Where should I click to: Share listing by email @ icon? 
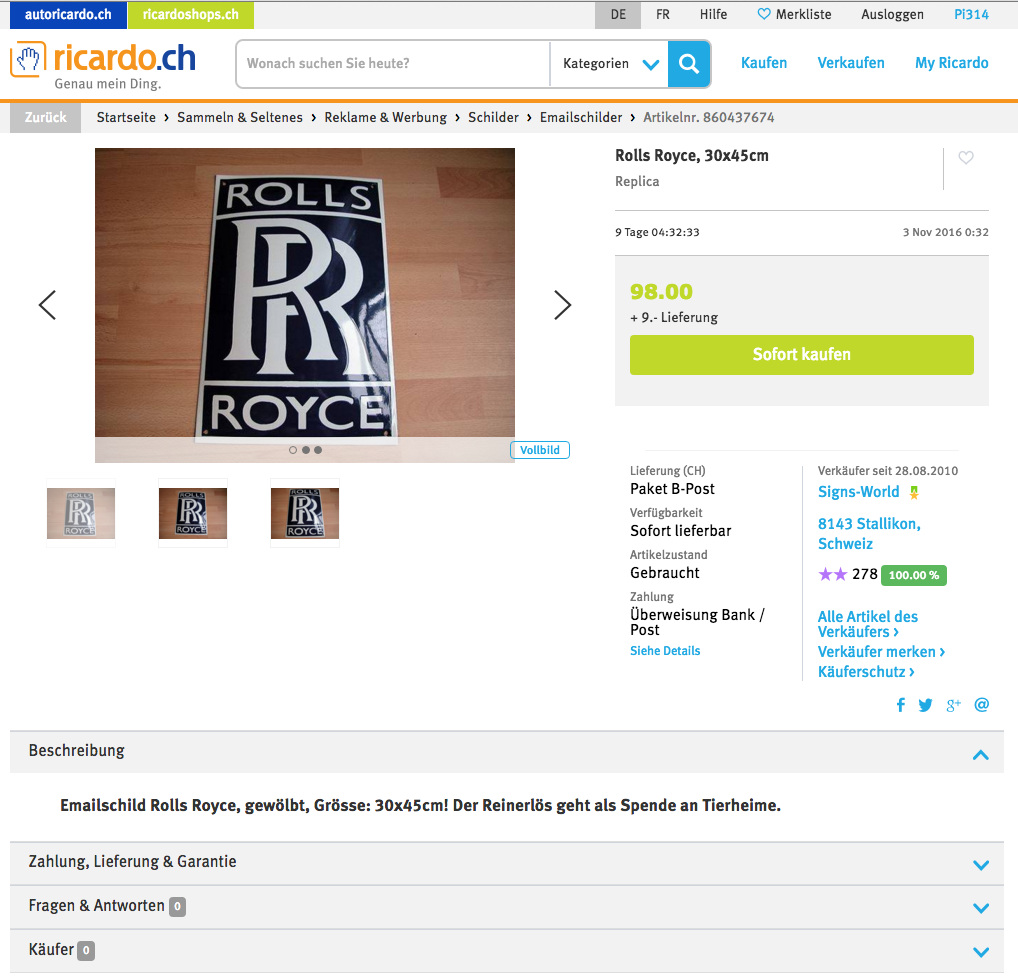pos(981,705)
